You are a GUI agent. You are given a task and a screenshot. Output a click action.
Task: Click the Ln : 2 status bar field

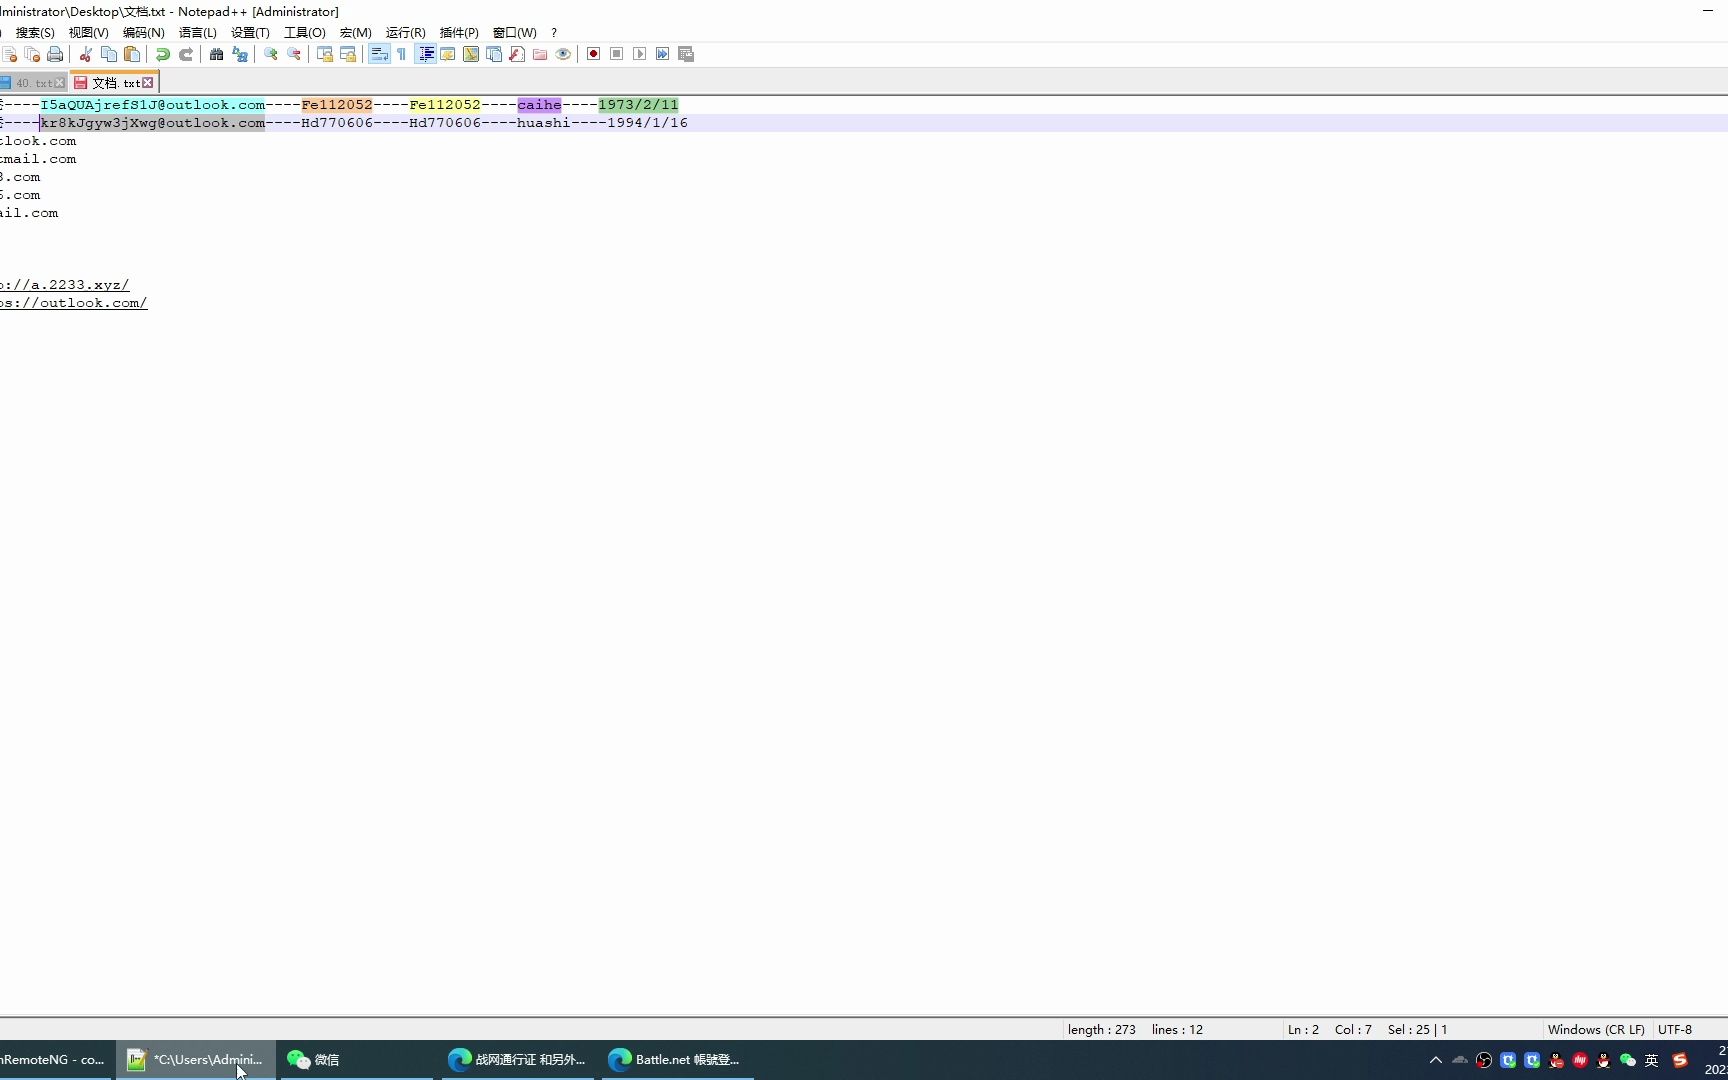click(x=1303, y=1029)
